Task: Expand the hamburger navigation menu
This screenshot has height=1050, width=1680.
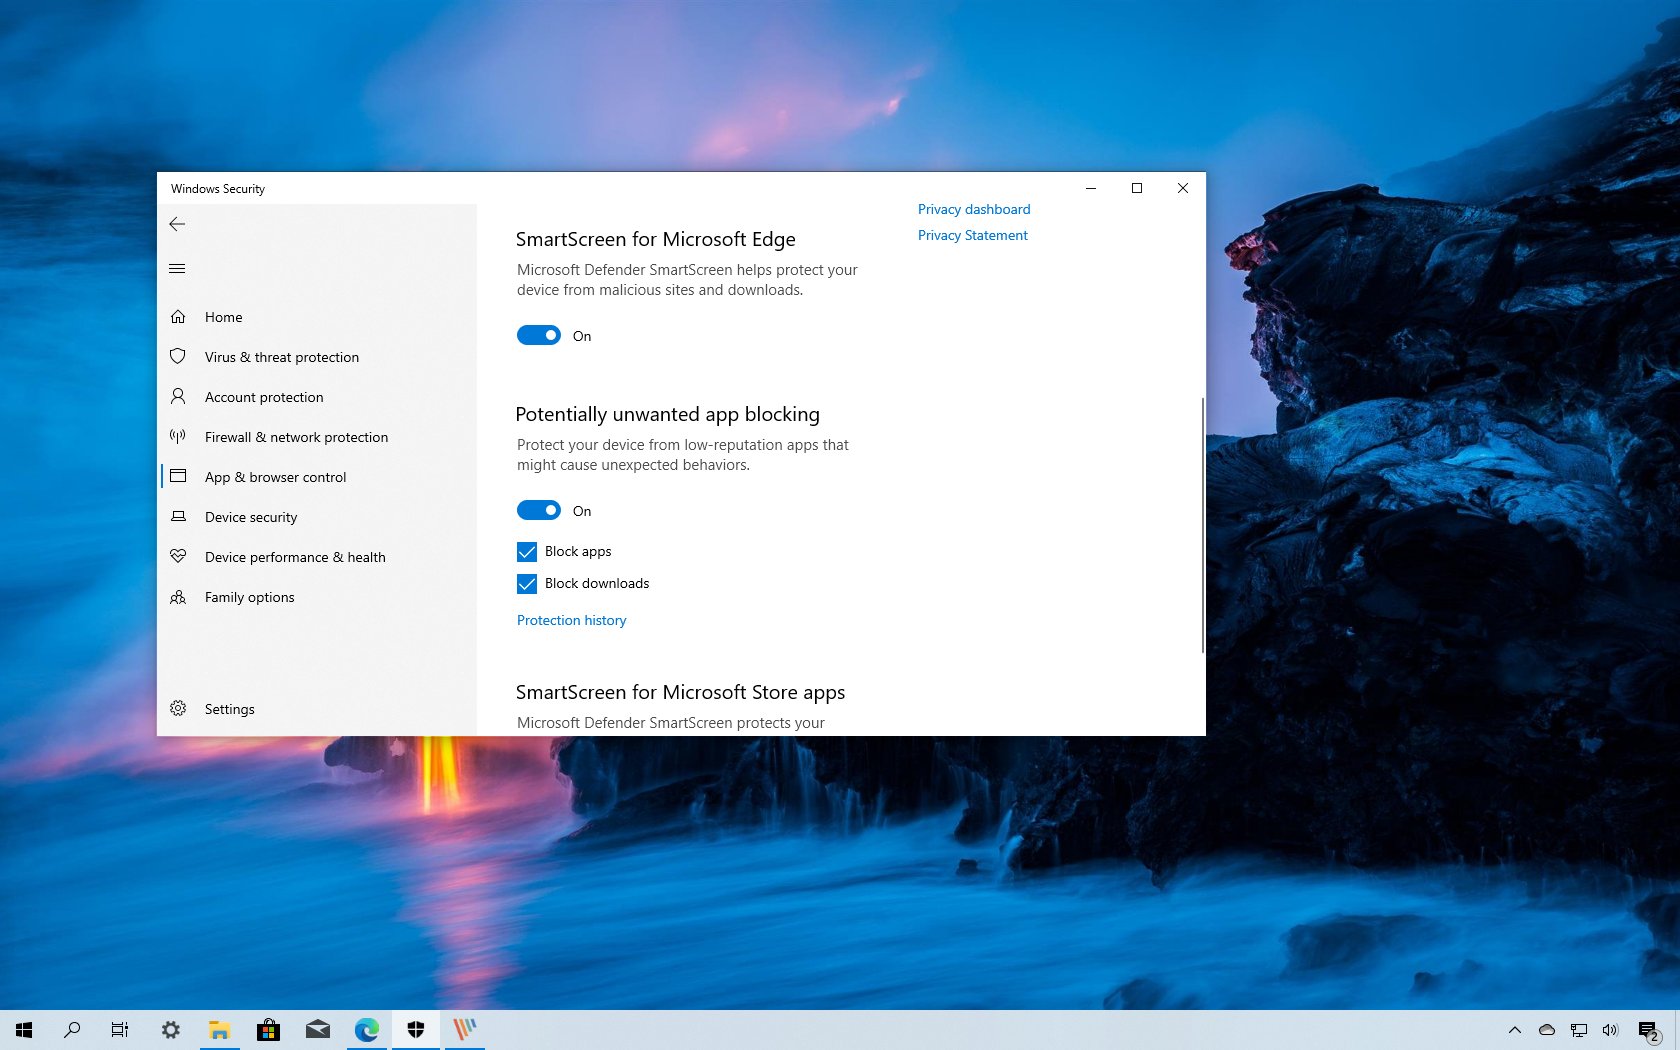Action: (x=177, y=268)
